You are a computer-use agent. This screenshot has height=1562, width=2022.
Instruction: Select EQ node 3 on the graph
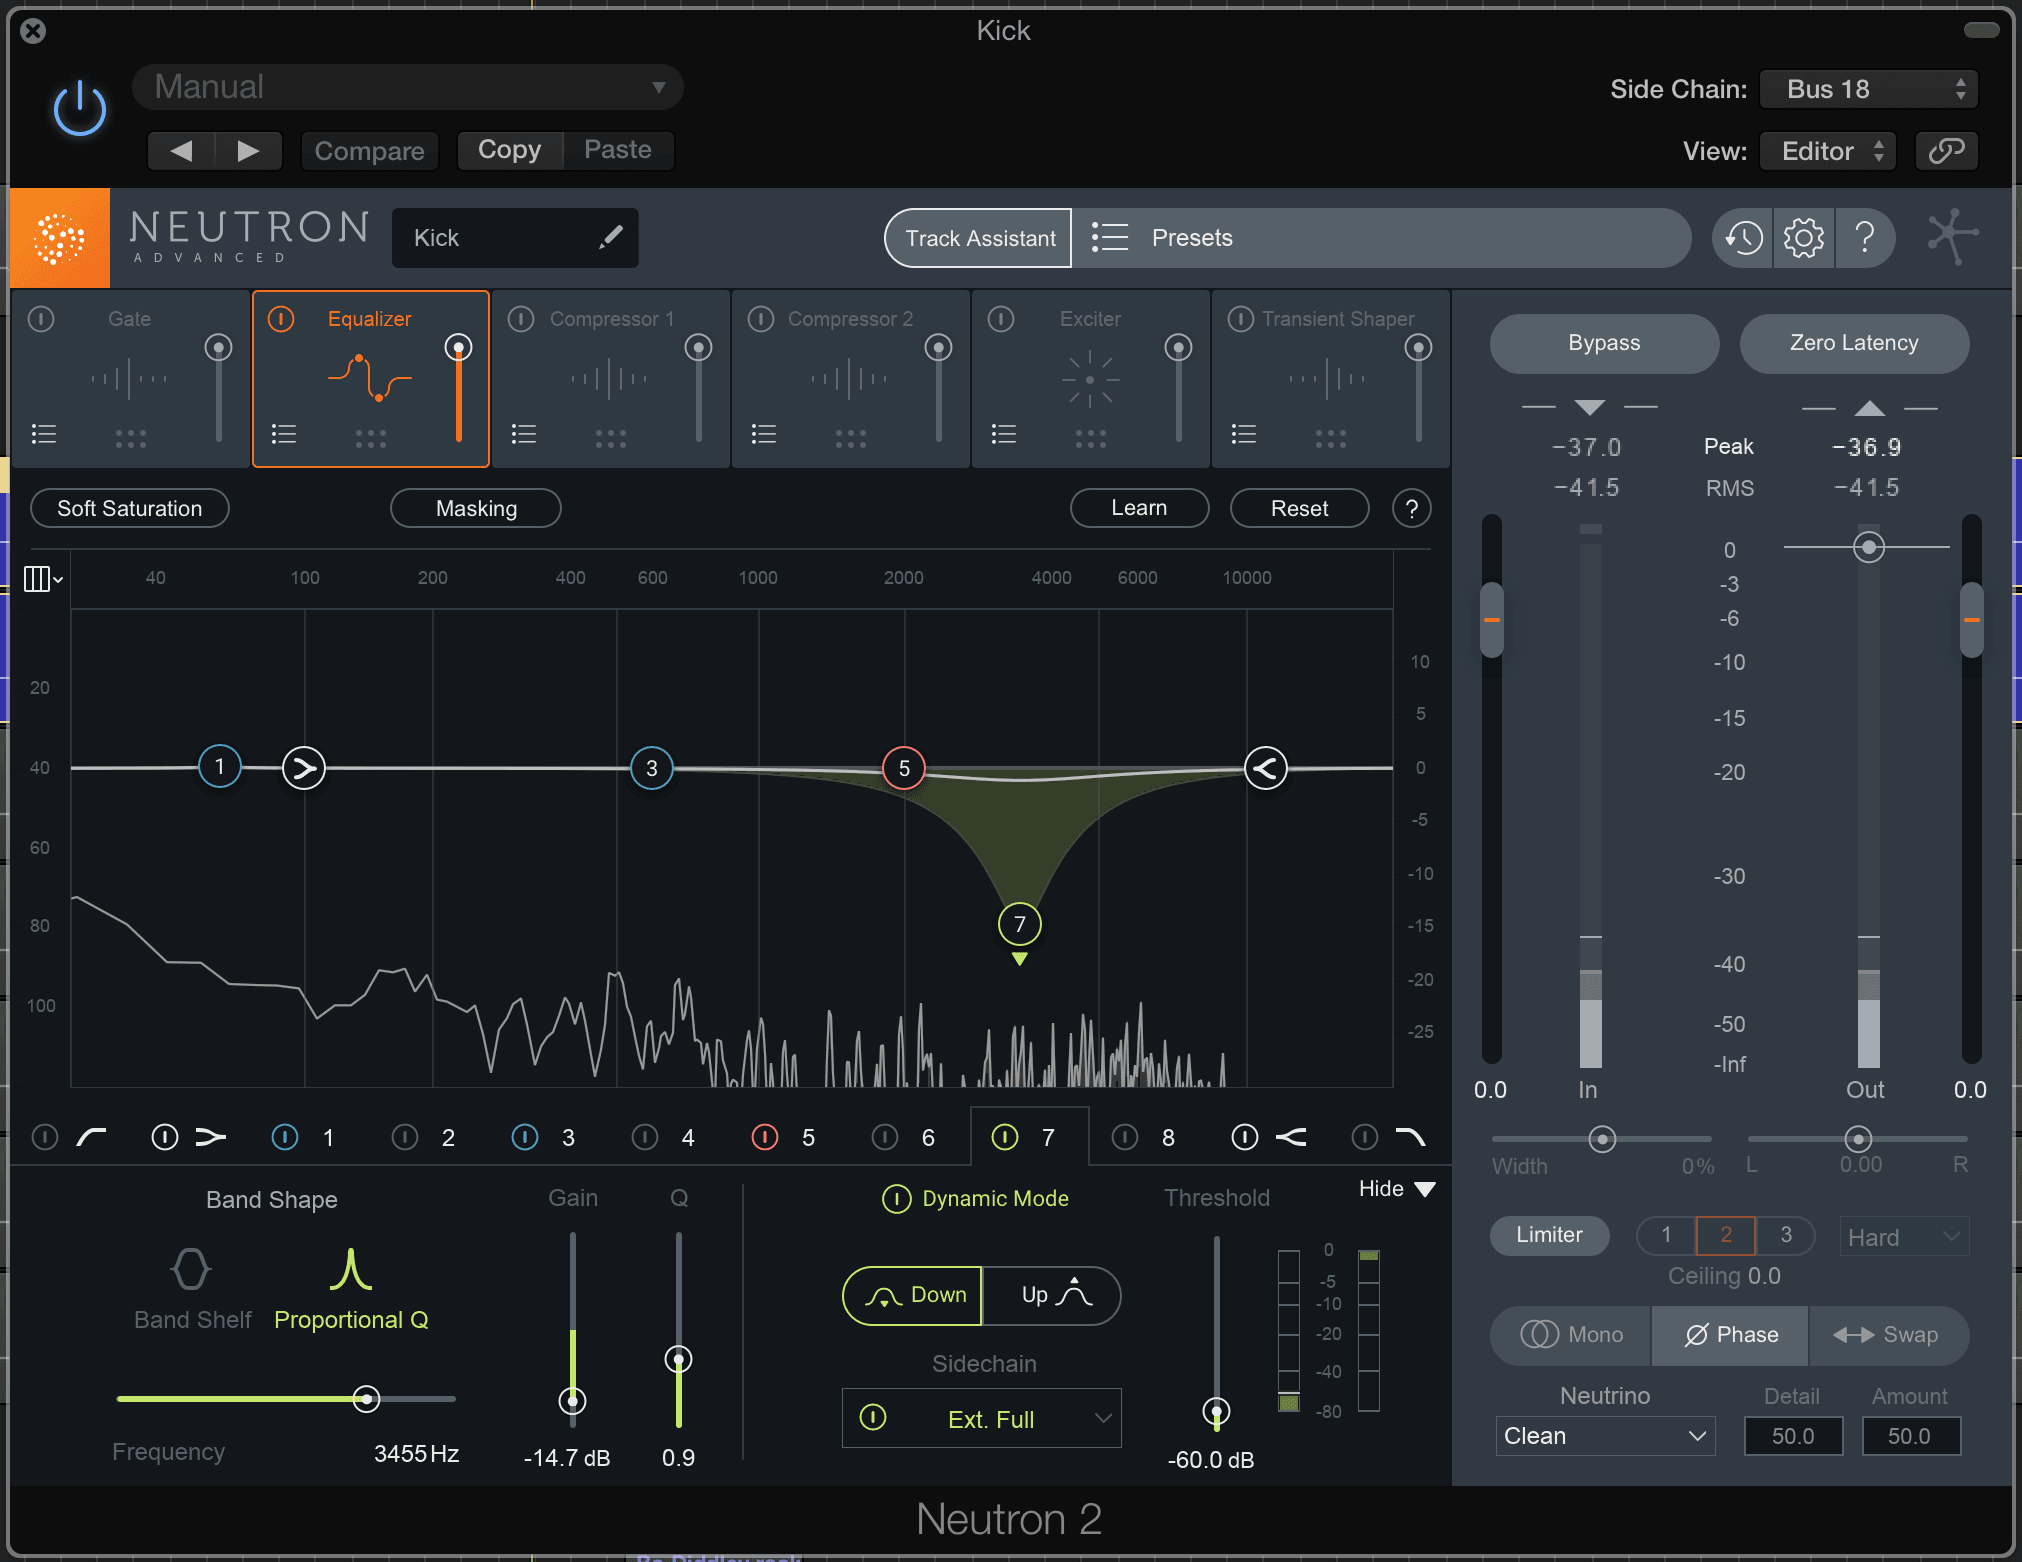click(652, 768)
